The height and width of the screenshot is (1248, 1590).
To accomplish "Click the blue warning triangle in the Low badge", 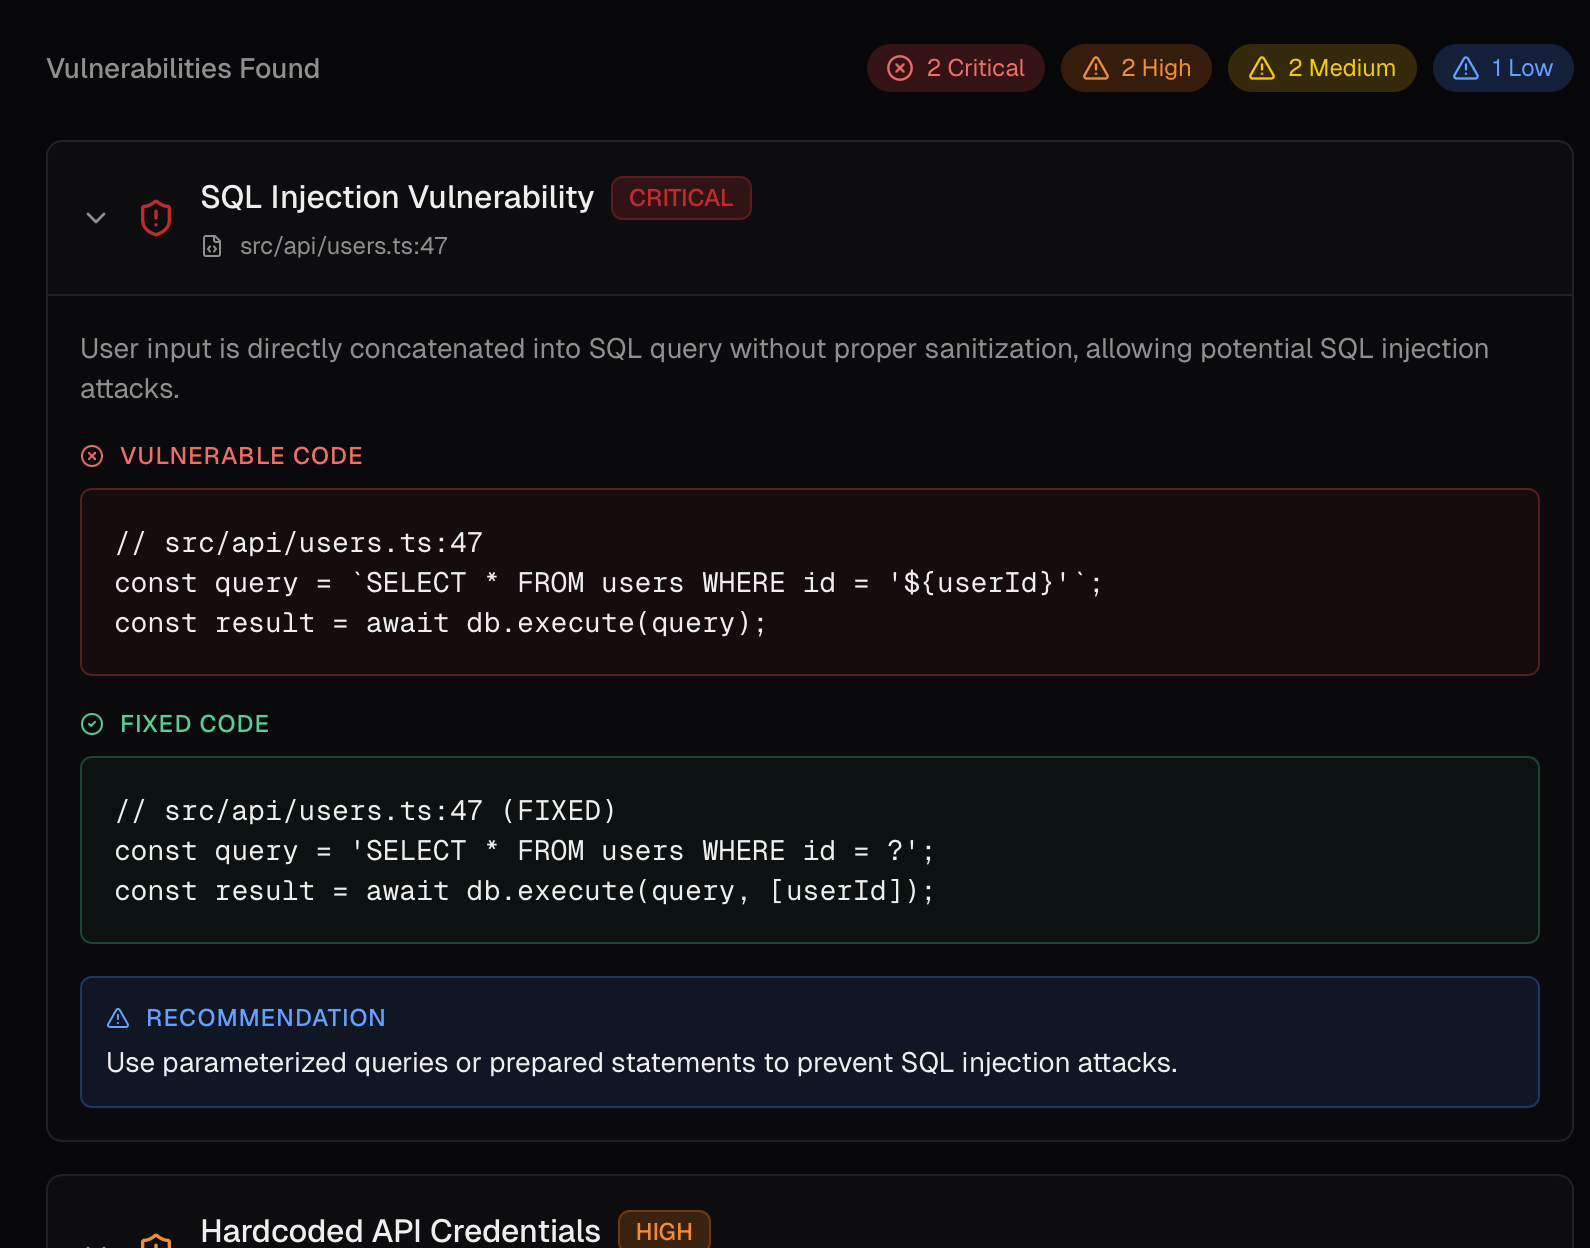I will click(1466, 68).
